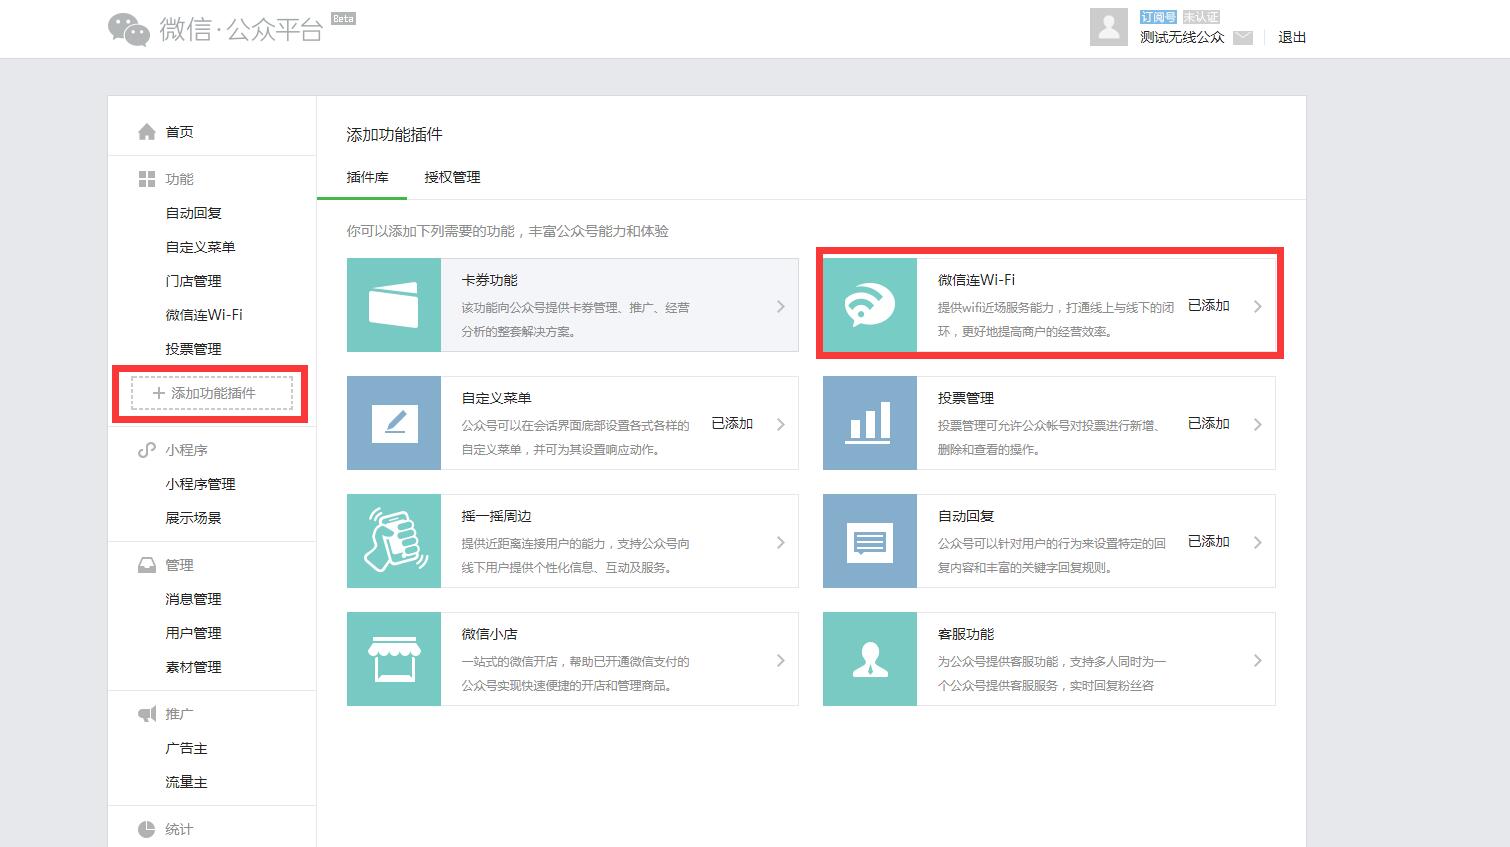The image size is (1510, 847).
Task: Open 小程序管理 in the sidebar
Action: click(x=200, y=484)
